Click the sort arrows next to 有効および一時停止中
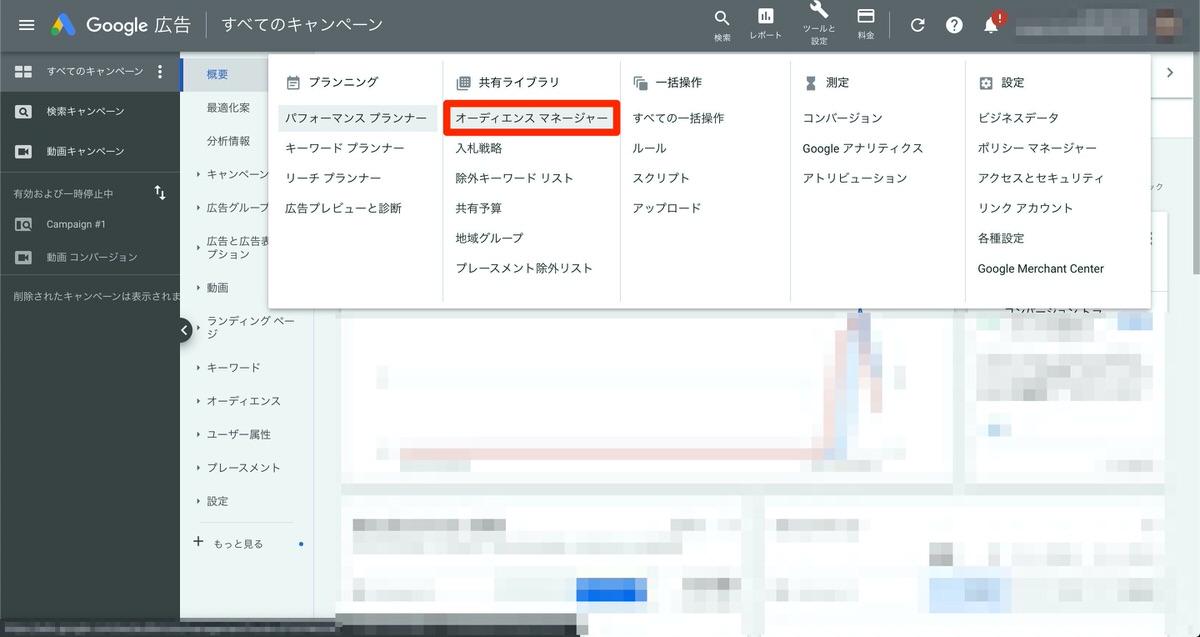1200x637 pixels. coord(160,193)
